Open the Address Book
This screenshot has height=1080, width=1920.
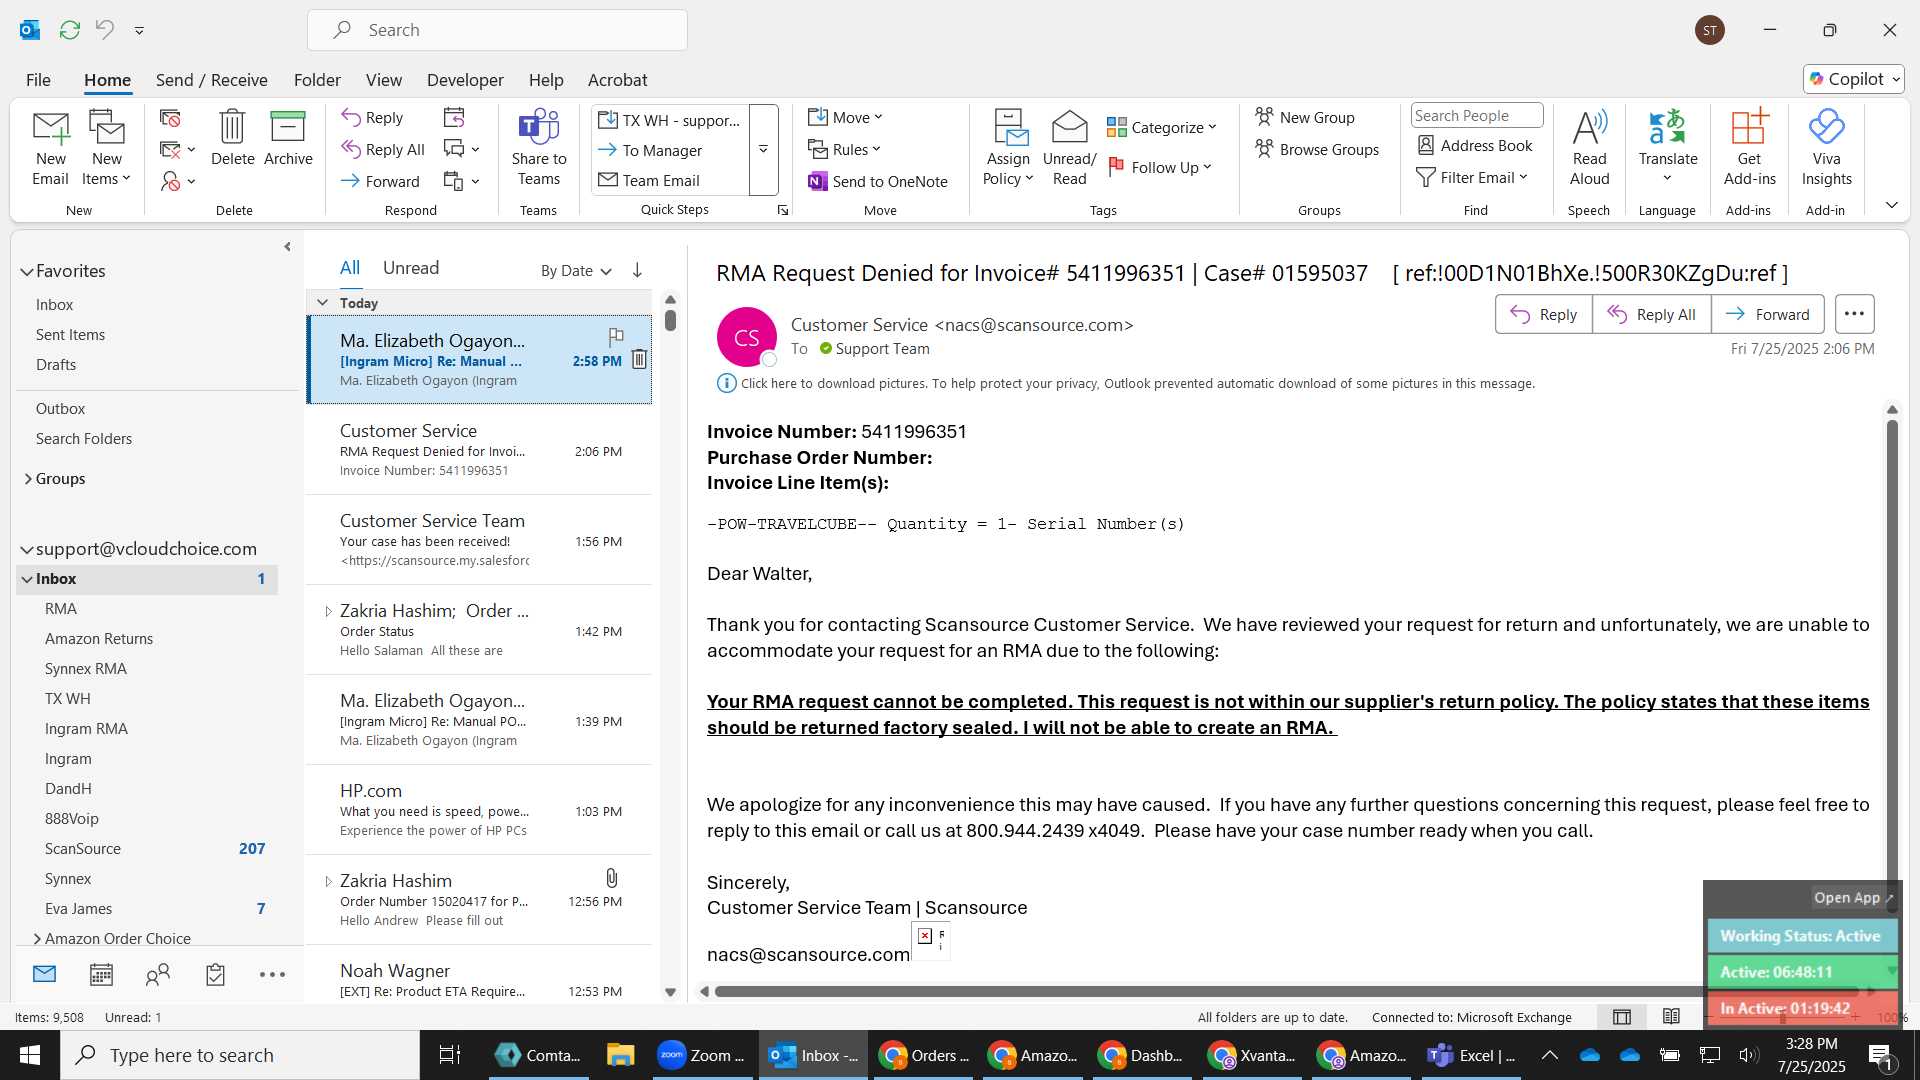[x=1475, y=145]
